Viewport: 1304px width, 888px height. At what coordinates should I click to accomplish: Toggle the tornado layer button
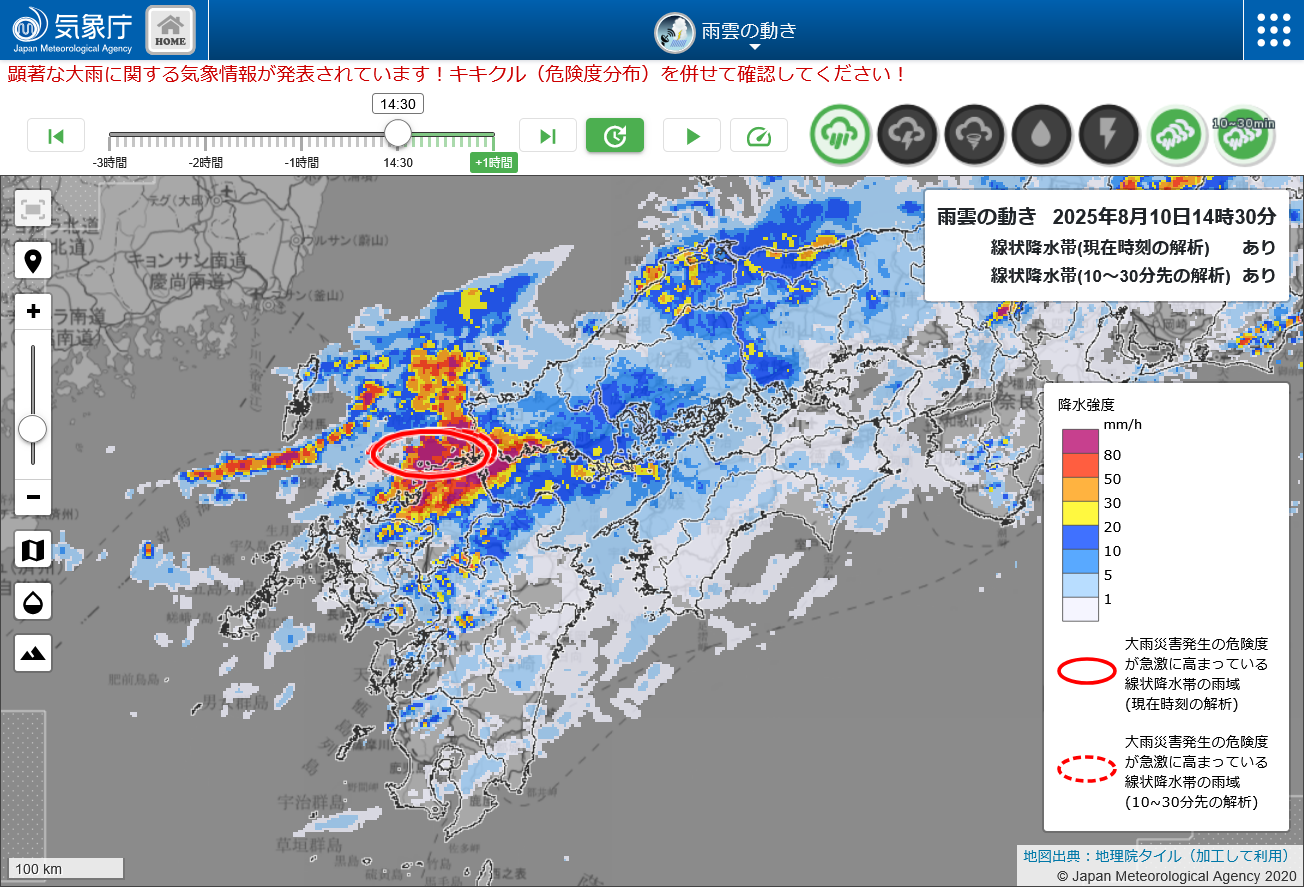[974, 134]
